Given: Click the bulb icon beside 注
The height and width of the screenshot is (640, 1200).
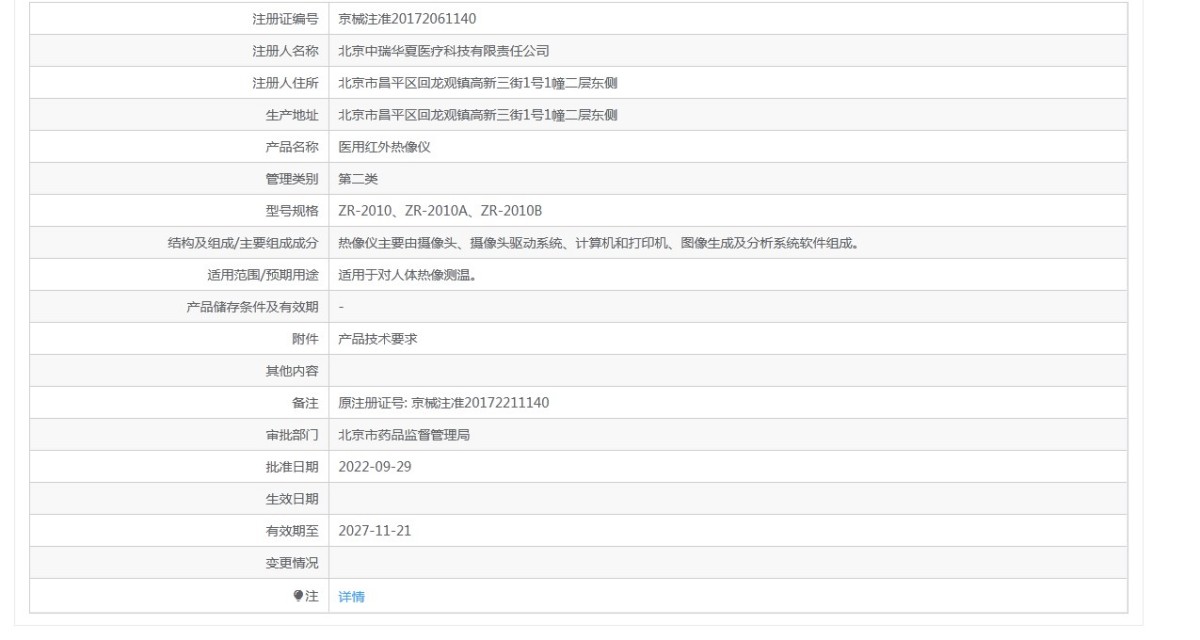Looking at the screenshot, I should click(298, 596).
